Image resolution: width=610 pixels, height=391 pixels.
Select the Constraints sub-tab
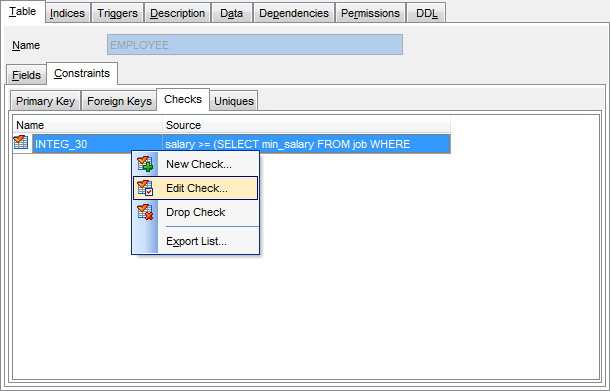click(x=82, y=73)
